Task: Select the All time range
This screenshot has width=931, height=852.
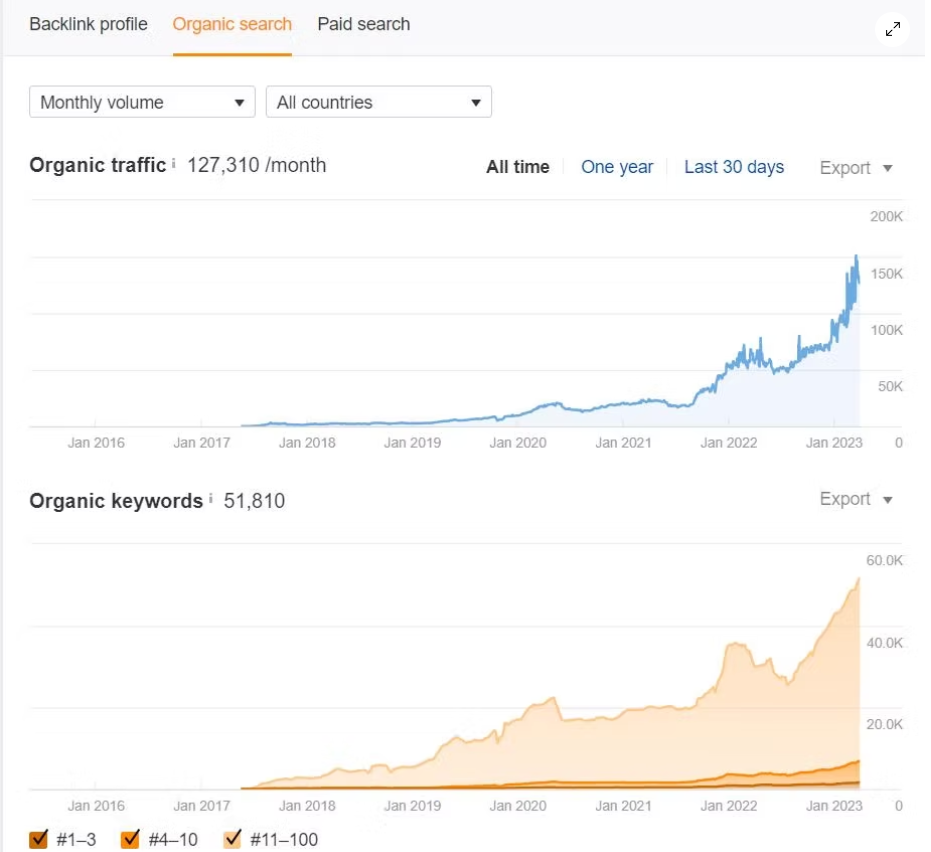Action: [517, 167]
